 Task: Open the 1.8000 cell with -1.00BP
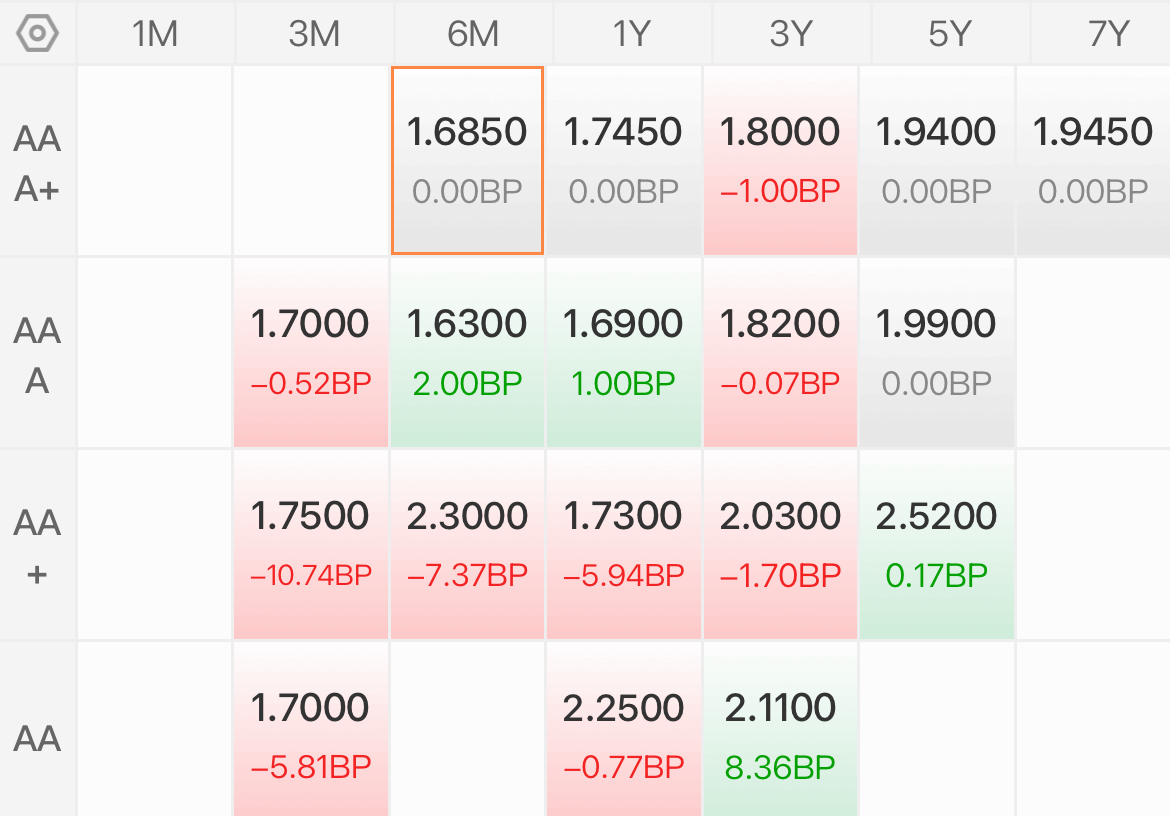point(780,160)
